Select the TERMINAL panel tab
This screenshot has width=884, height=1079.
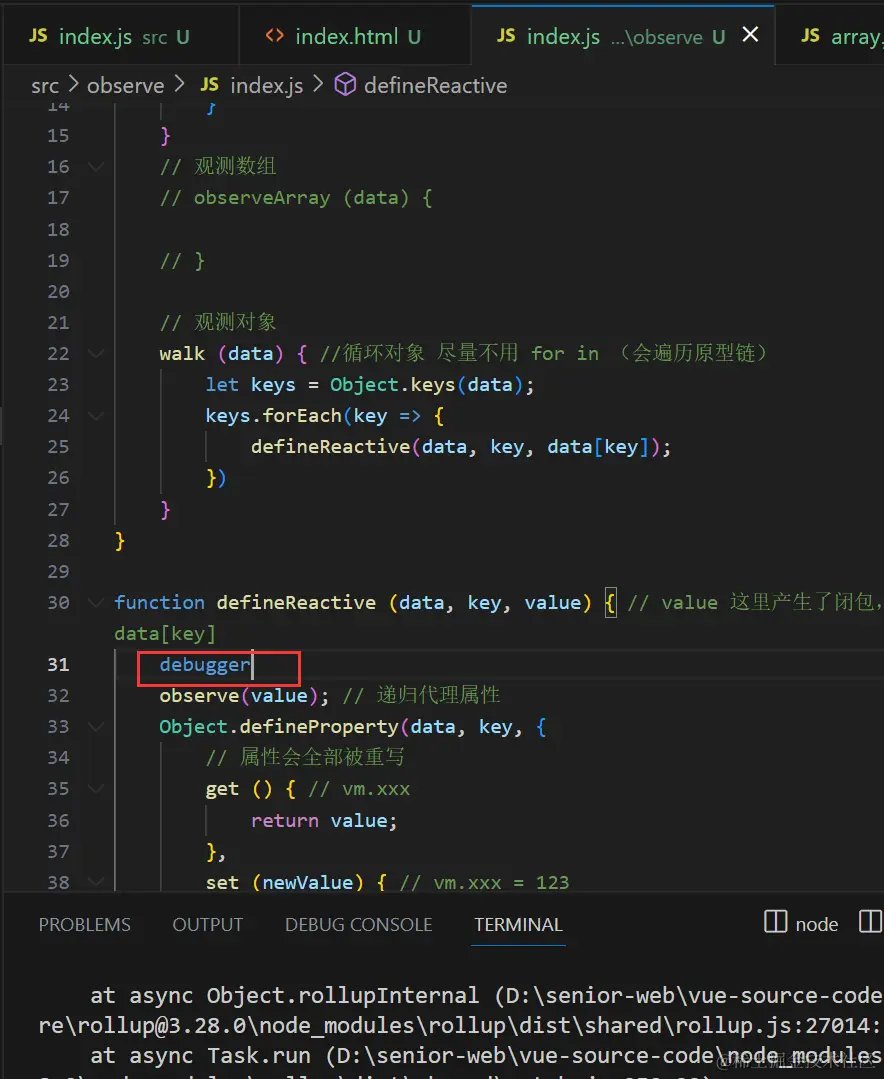(518, 924)
